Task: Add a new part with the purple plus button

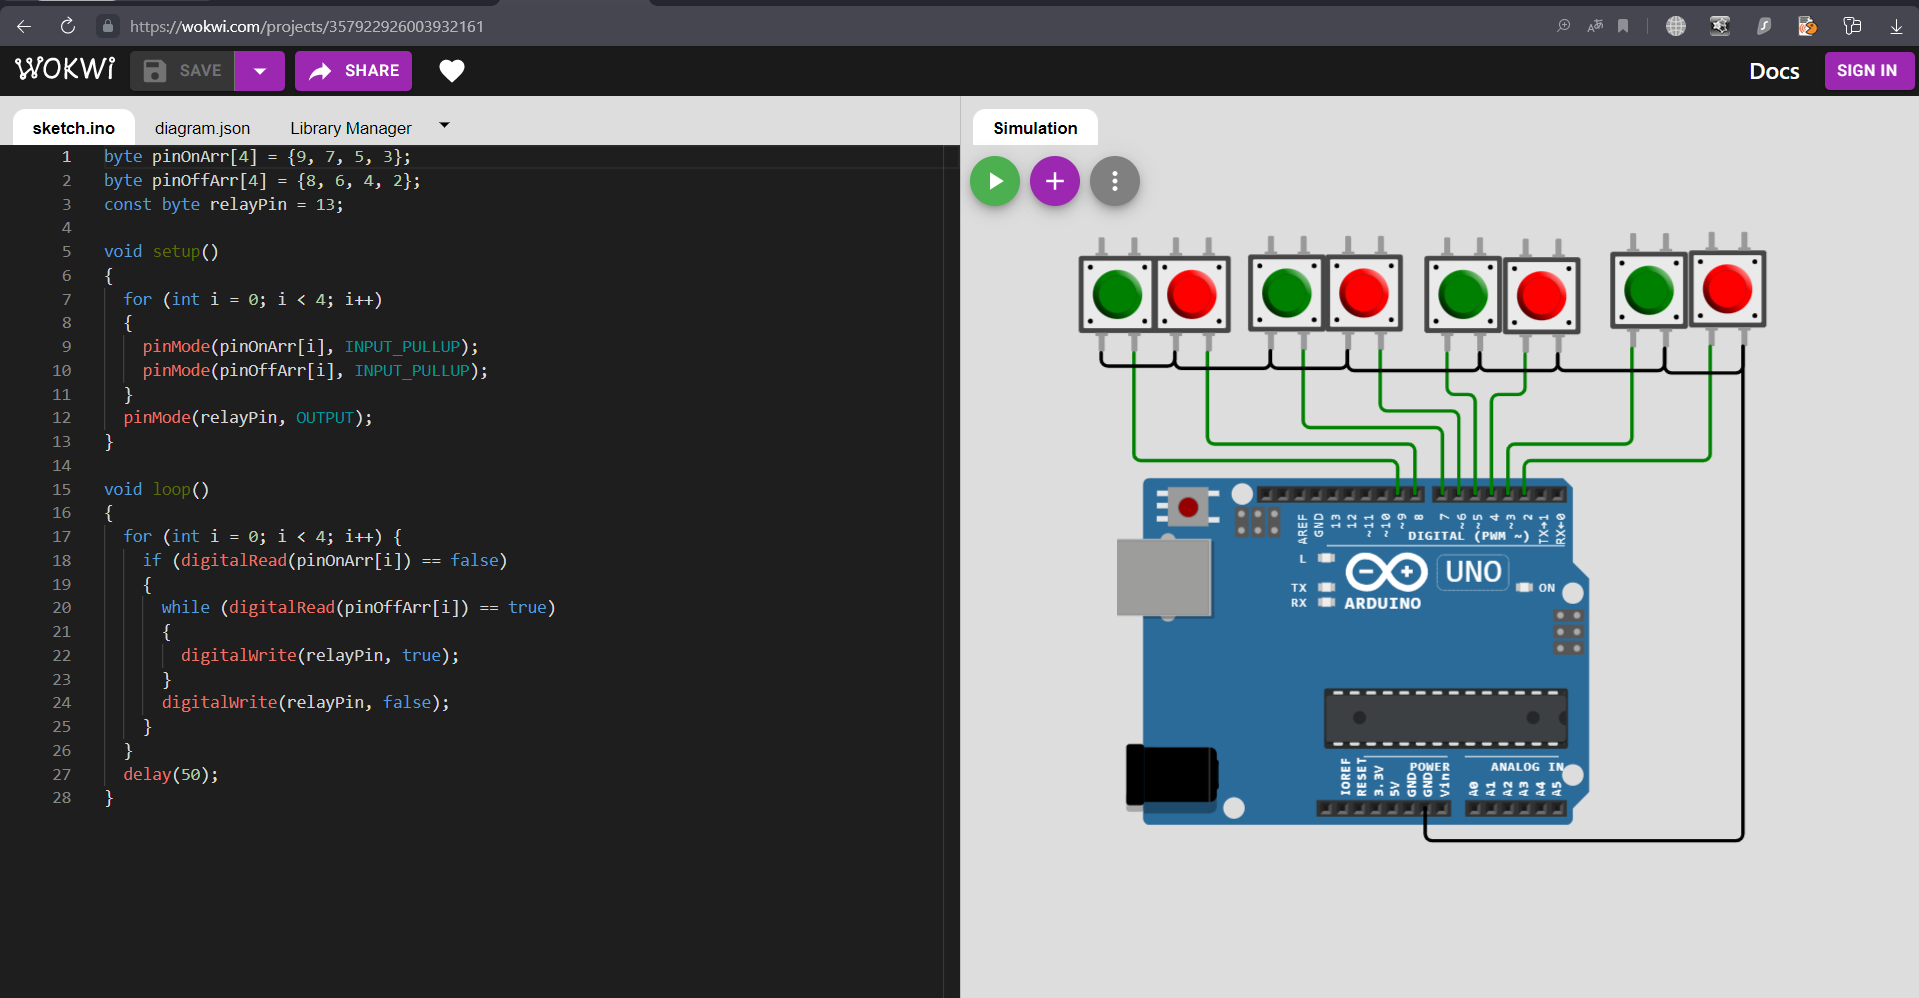Action: click(1054, 181)
